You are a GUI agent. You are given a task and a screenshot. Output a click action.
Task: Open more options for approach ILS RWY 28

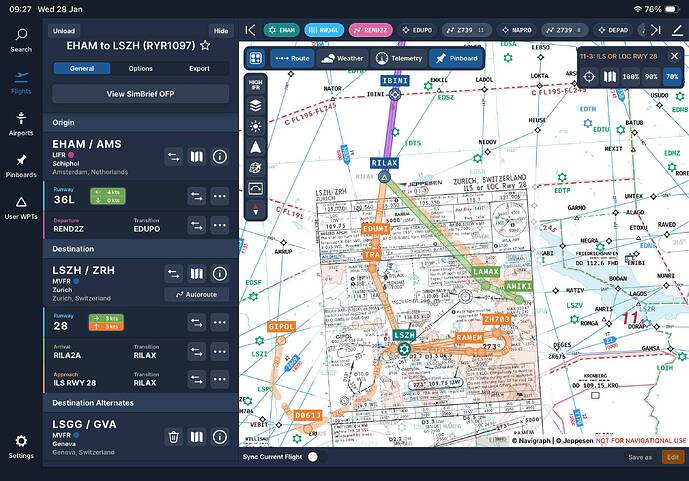pos(220,379)
